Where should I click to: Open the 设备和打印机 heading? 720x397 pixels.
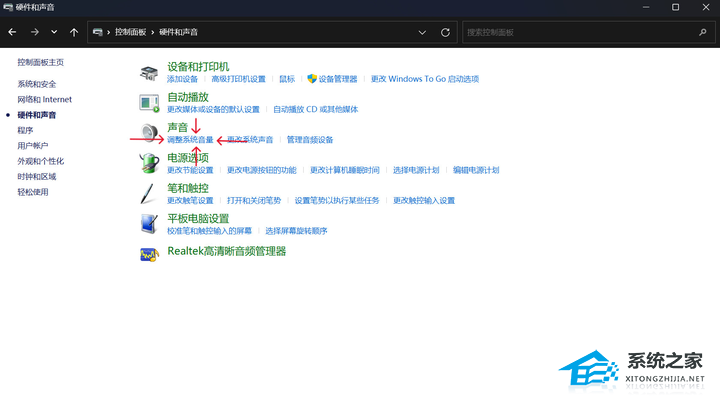198,67
